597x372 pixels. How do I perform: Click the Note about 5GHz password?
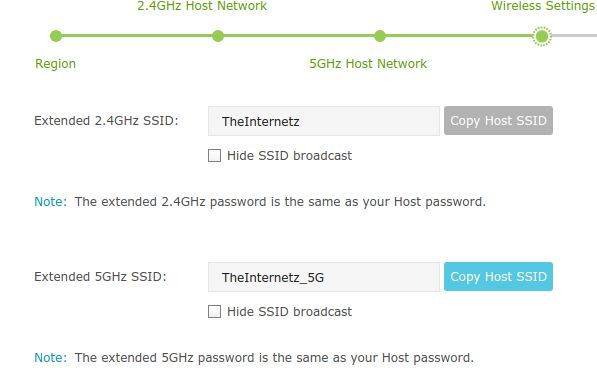point(254,358)
